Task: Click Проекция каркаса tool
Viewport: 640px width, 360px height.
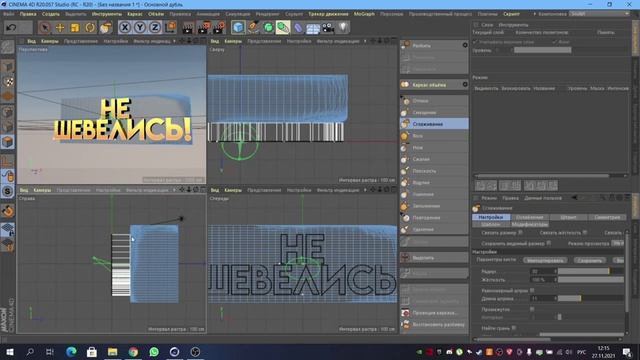Action: [434, 313]
